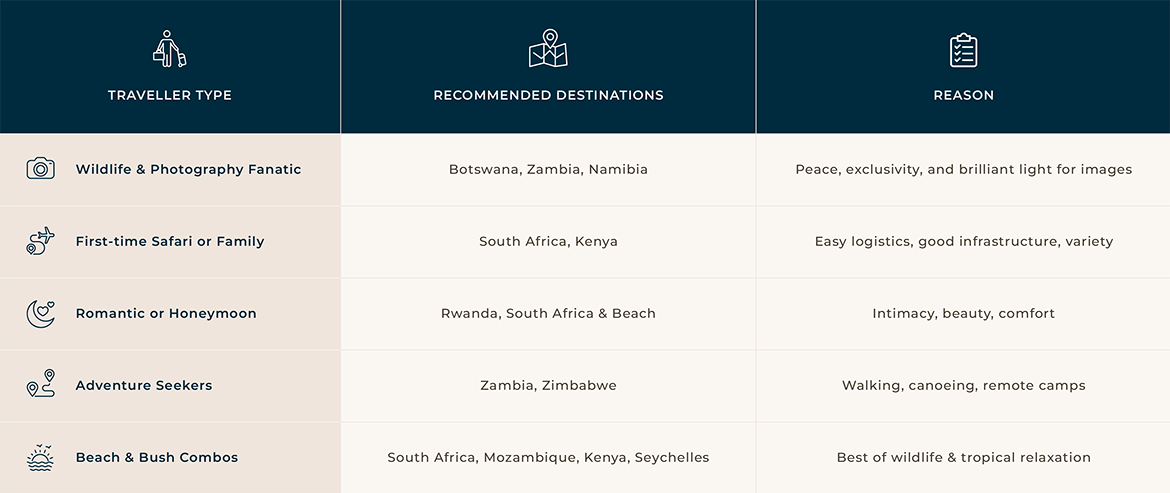Click the map with location pin icon
Screen dimensions: 1170x493
coord(548,49)
